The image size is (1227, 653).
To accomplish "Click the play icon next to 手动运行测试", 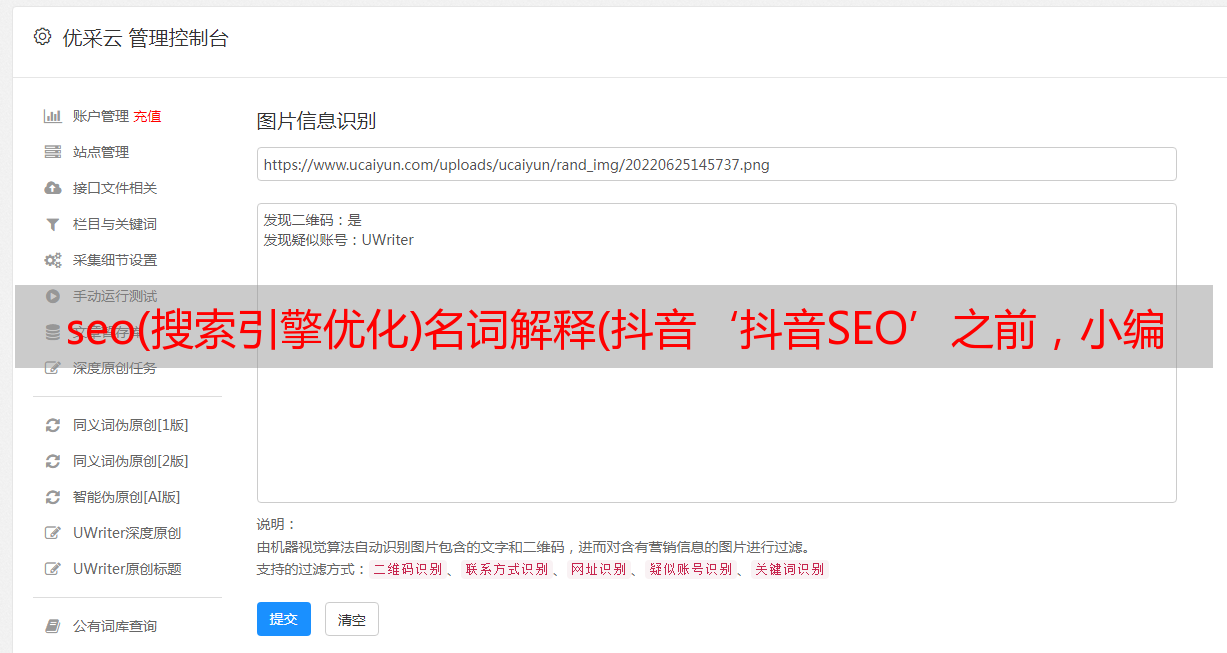I will (x=53, y=296).
